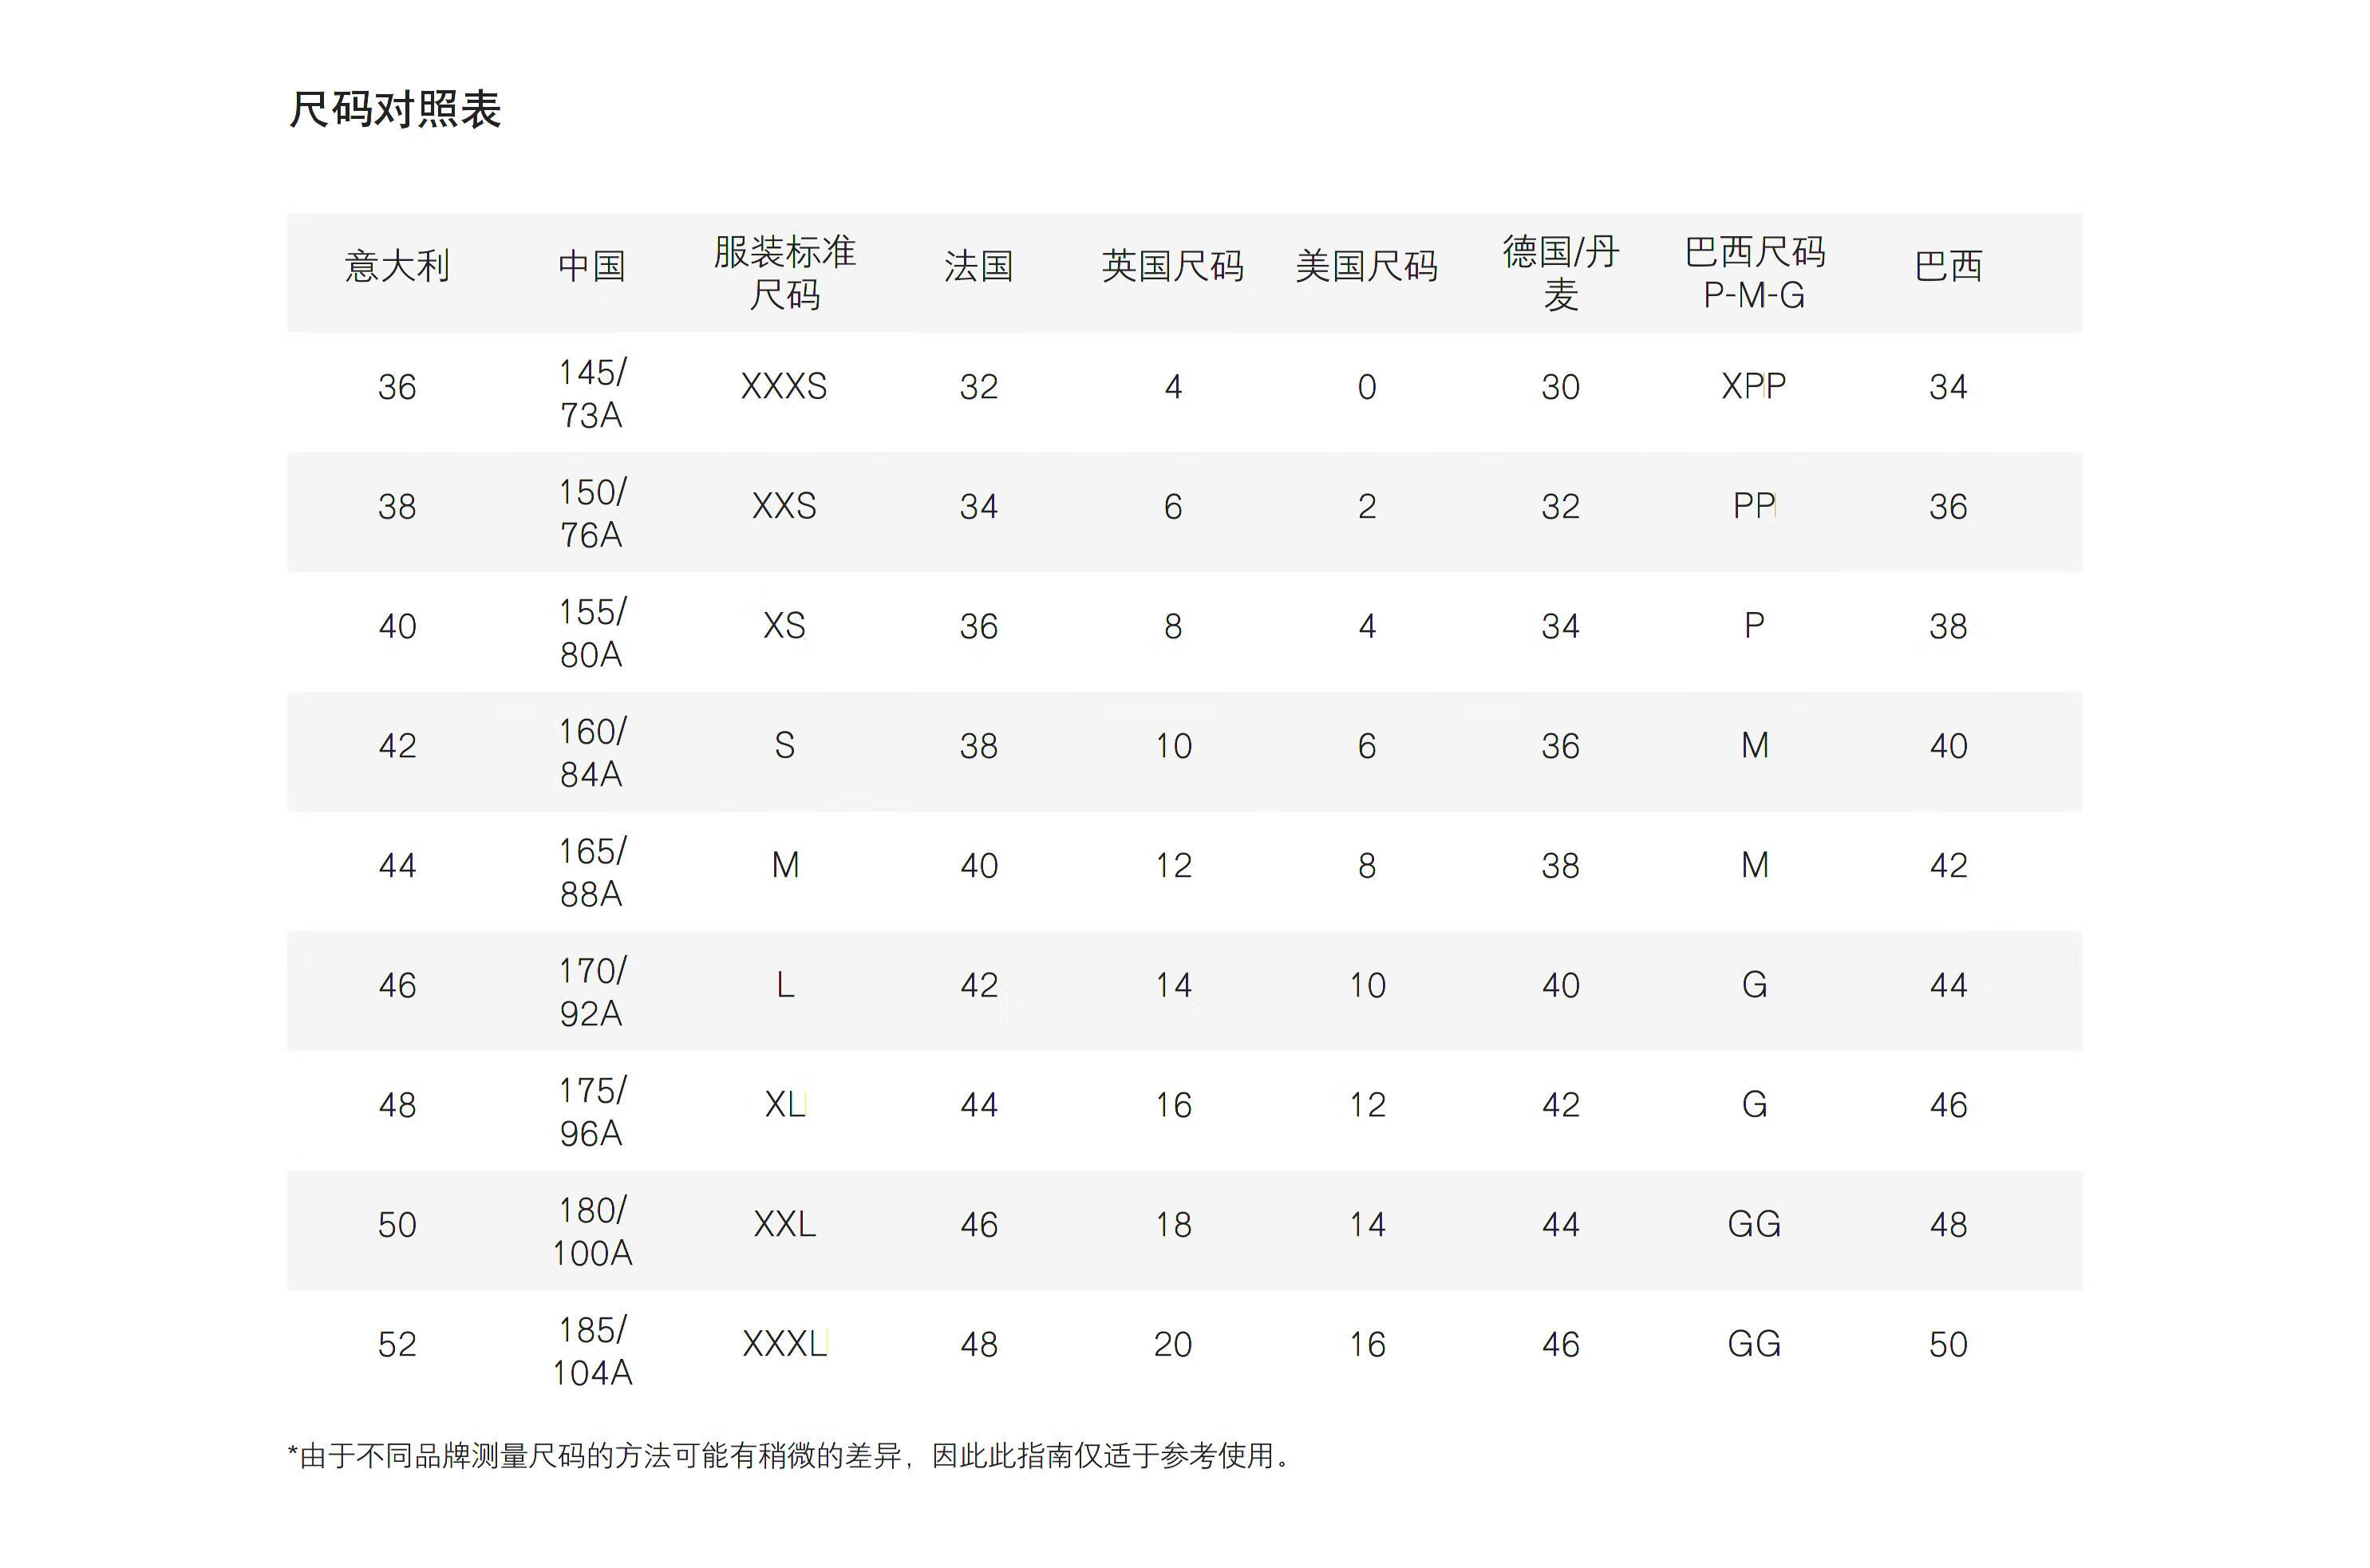The image size is (2370, 1568).
Task: Click the 英国尺码 column header
Action: tap(1173, 266)
